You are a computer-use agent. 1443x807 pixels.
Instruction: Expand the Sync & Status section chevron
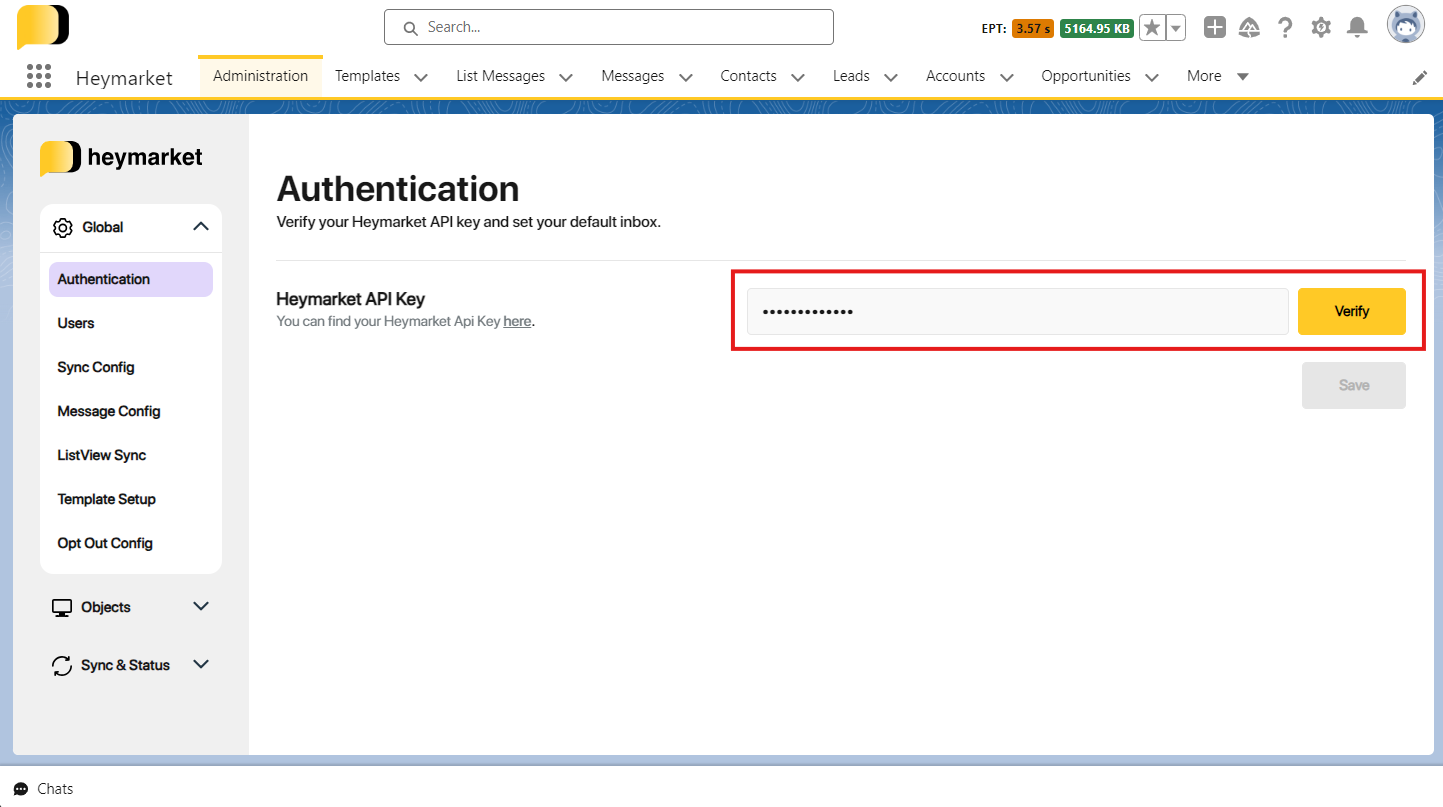[201, 664]
